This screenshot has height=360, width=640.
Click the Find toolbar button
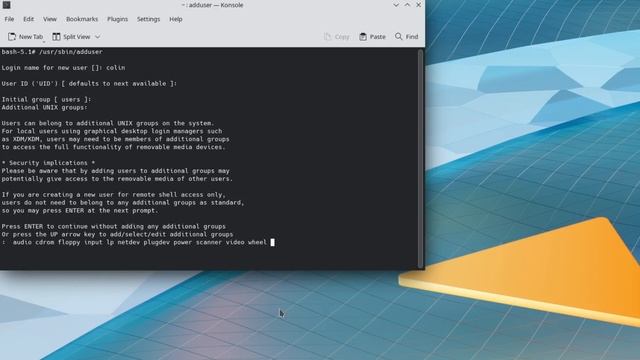pos(407,37)
